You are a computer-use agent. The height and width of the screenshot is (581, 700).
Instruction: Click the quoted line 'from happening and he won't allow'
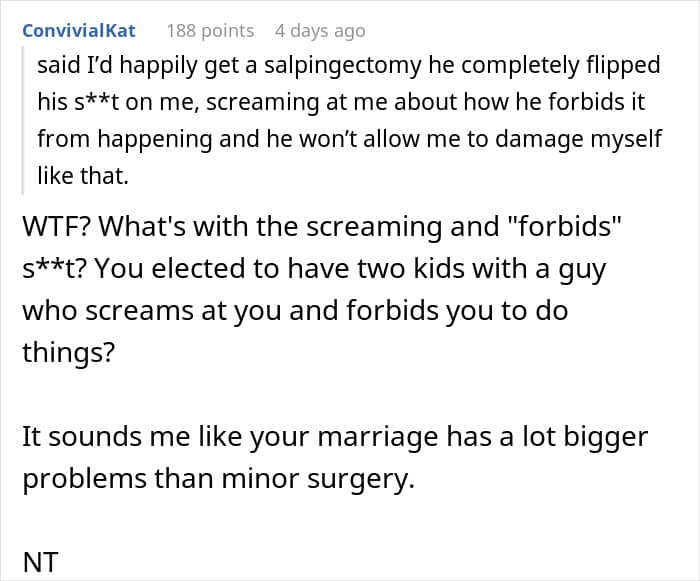250,138
